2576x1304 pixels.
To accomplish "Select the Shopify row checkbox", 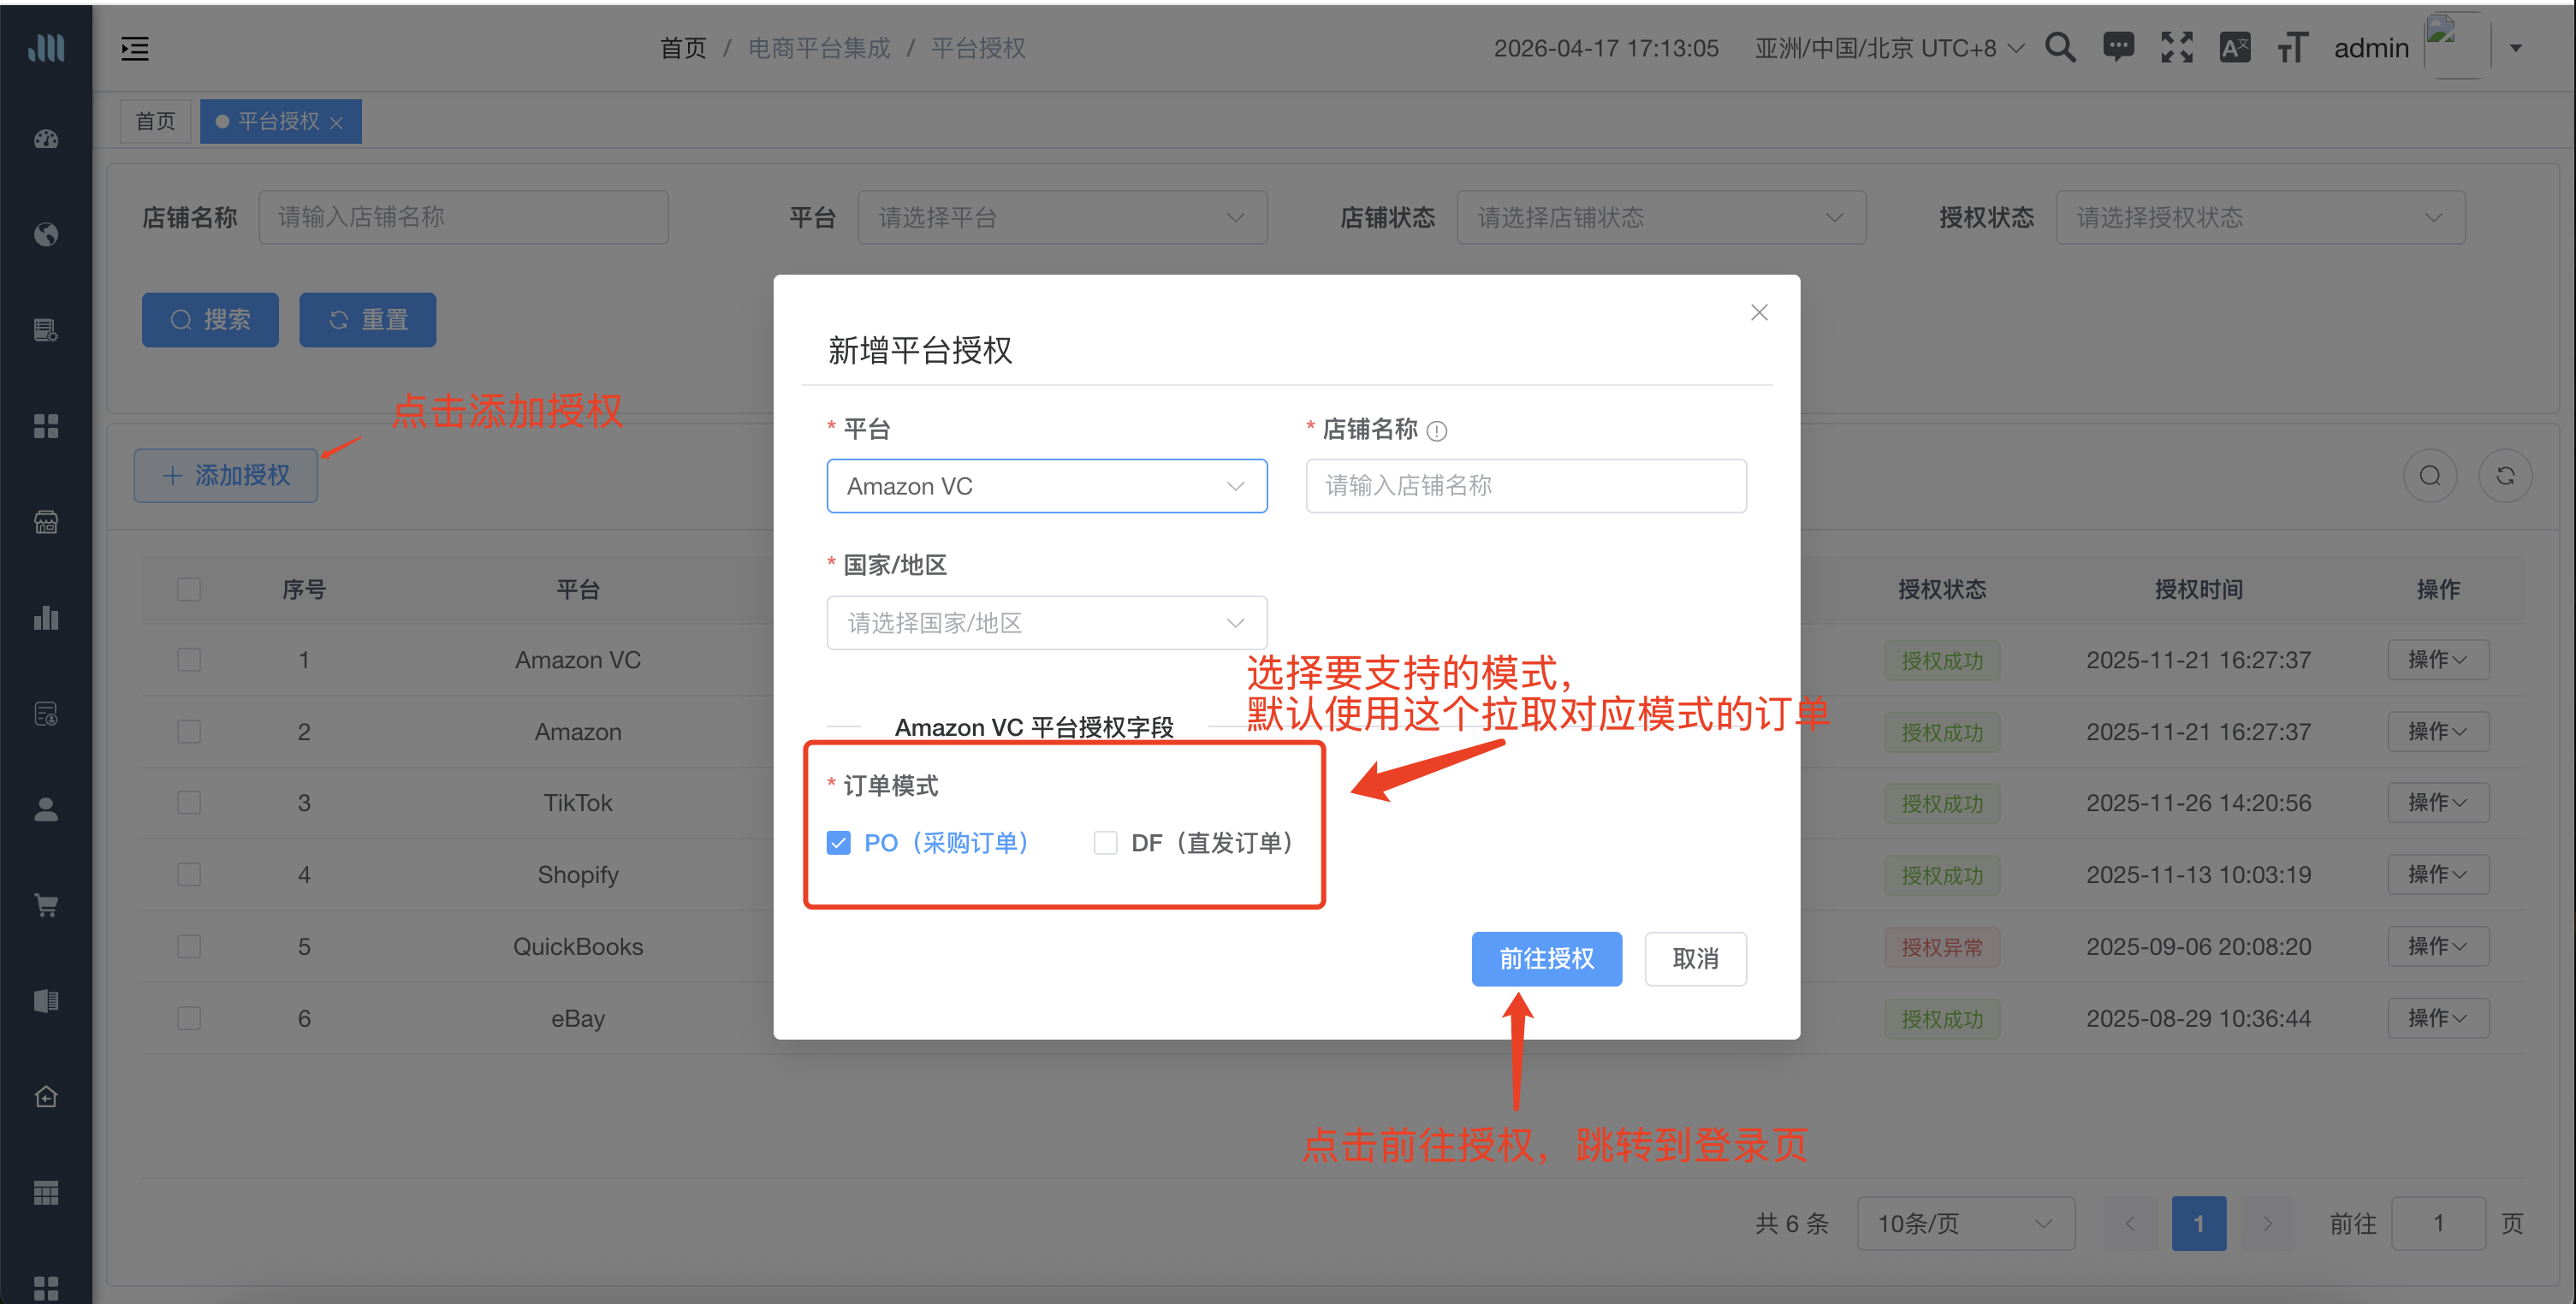I will (x=189, y=875).
